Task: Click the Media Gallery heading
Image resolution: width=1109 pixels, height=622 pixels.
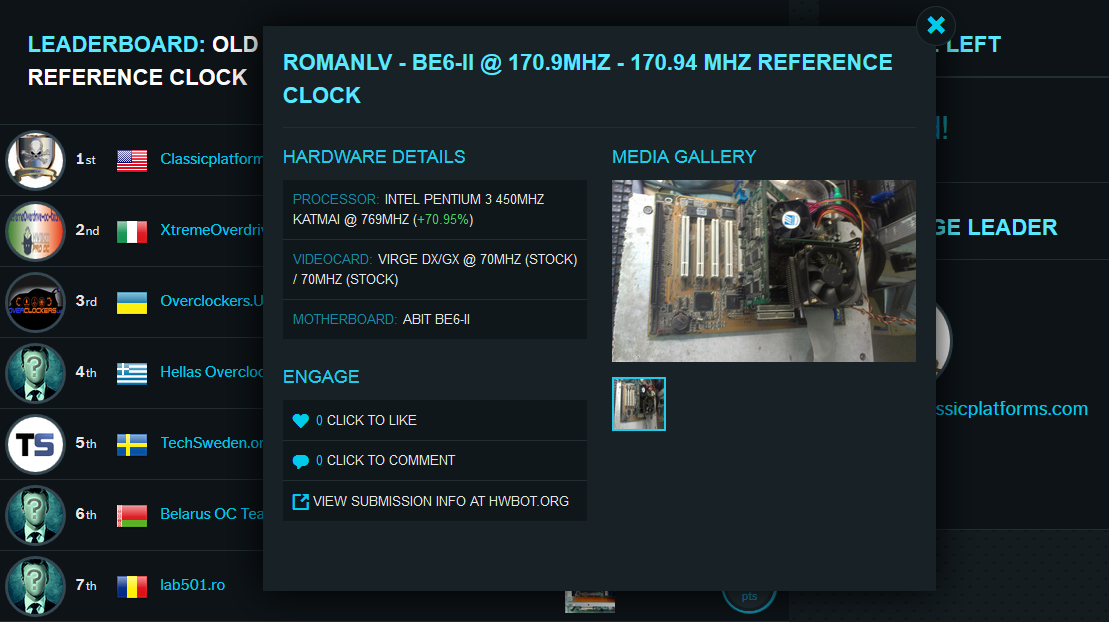Action: point(684,157)
